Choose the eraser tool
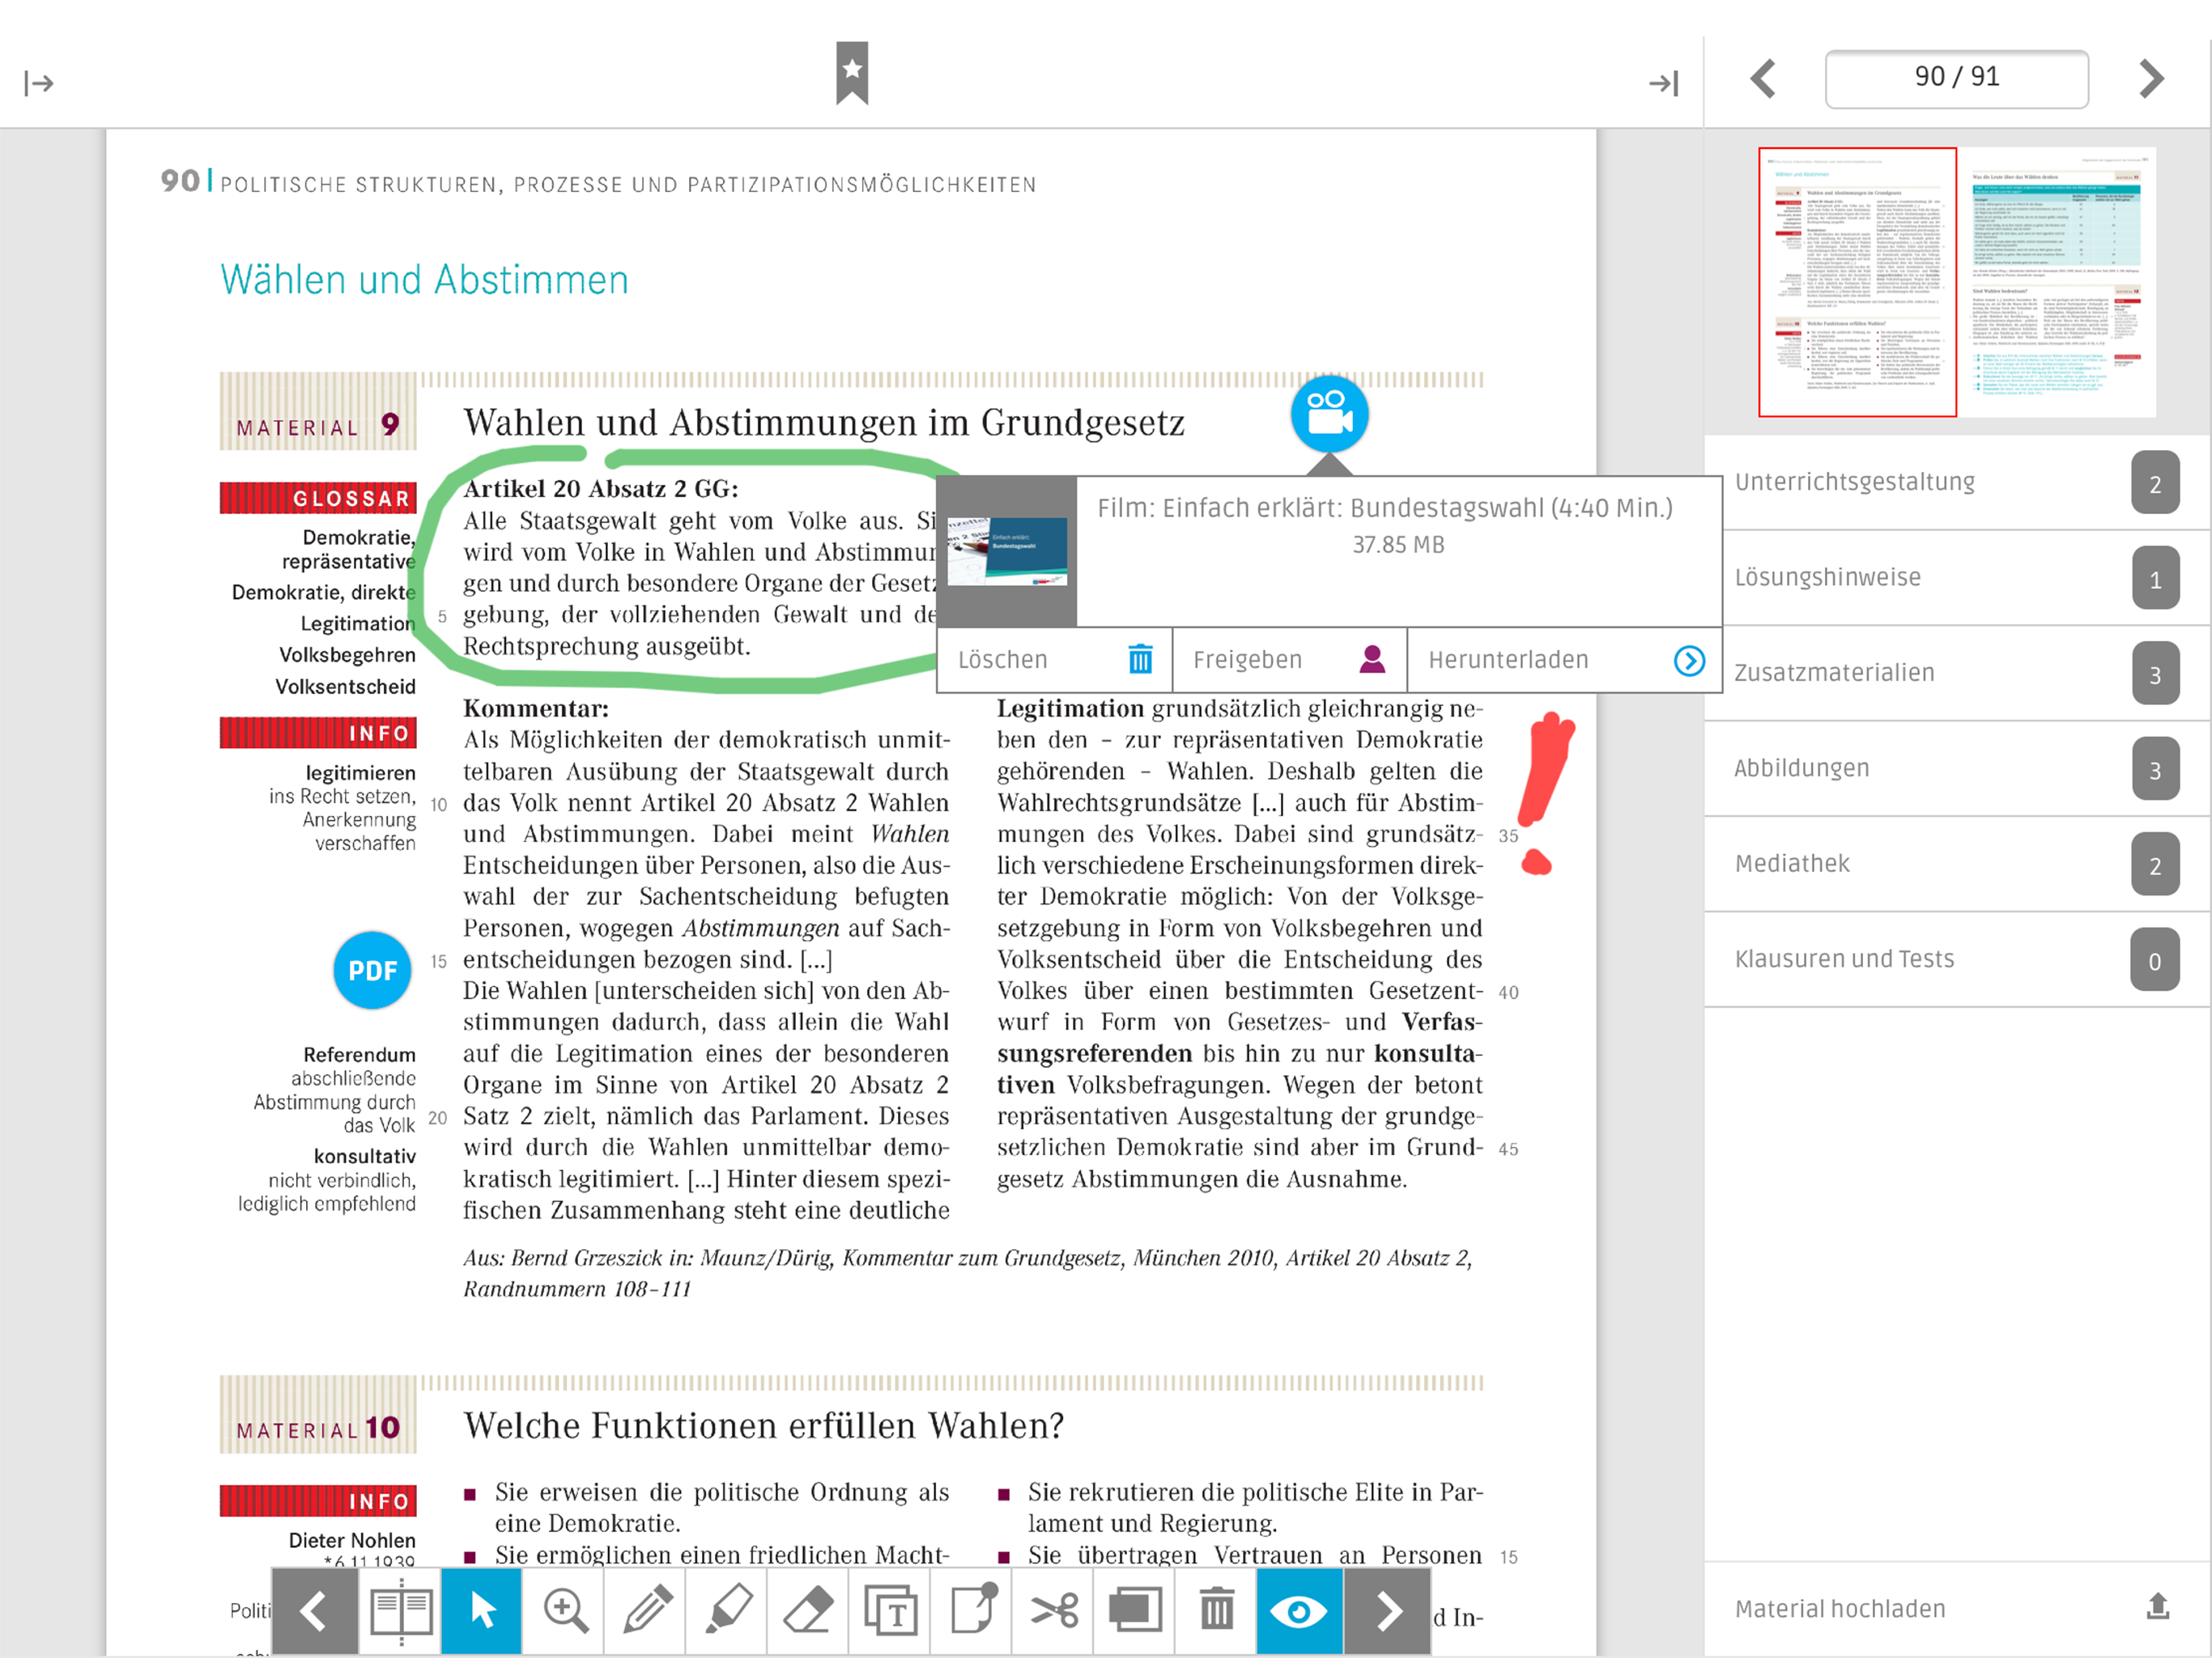 (808, 1611)
